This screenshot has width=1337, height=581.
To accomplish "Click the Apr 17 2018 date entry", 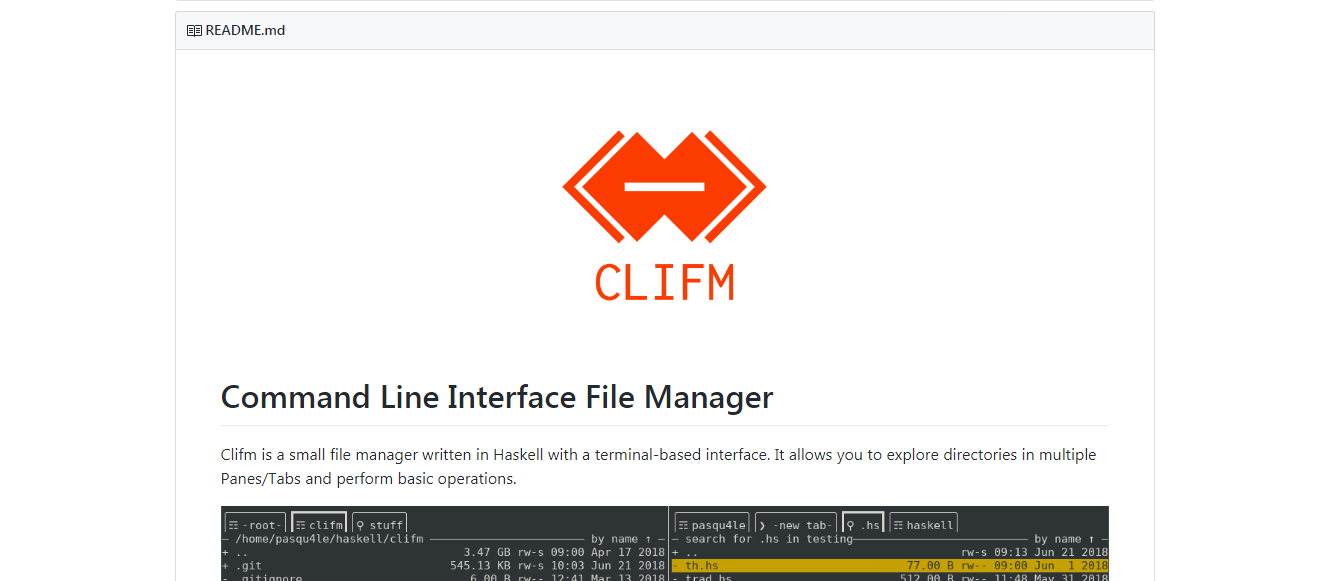I will tap(627, 552).
